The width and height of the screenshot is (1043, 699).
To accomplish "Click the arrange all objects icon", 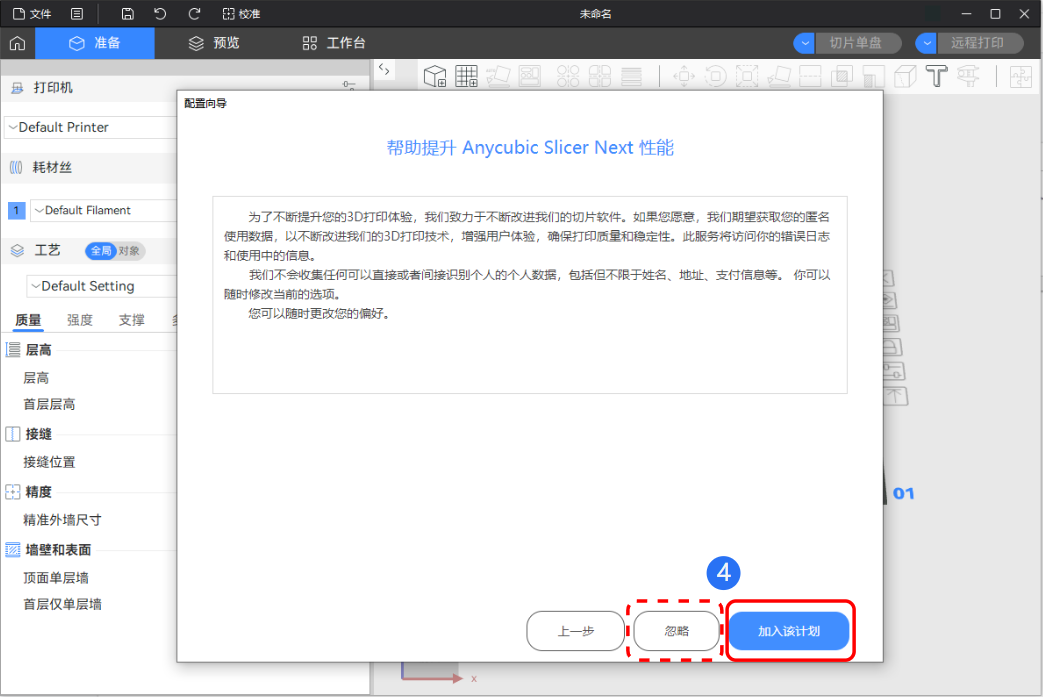I will (529, 76).
